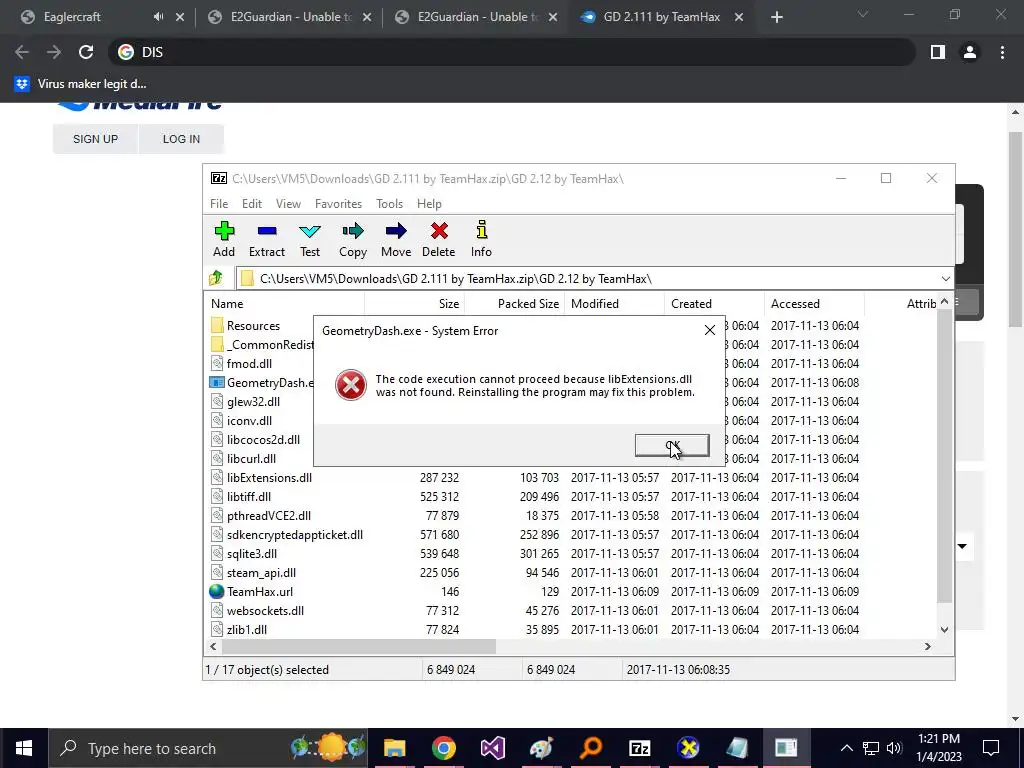Open the Virus maker legit bookmark
The image size is (1024, 768).
coord(81,84)
